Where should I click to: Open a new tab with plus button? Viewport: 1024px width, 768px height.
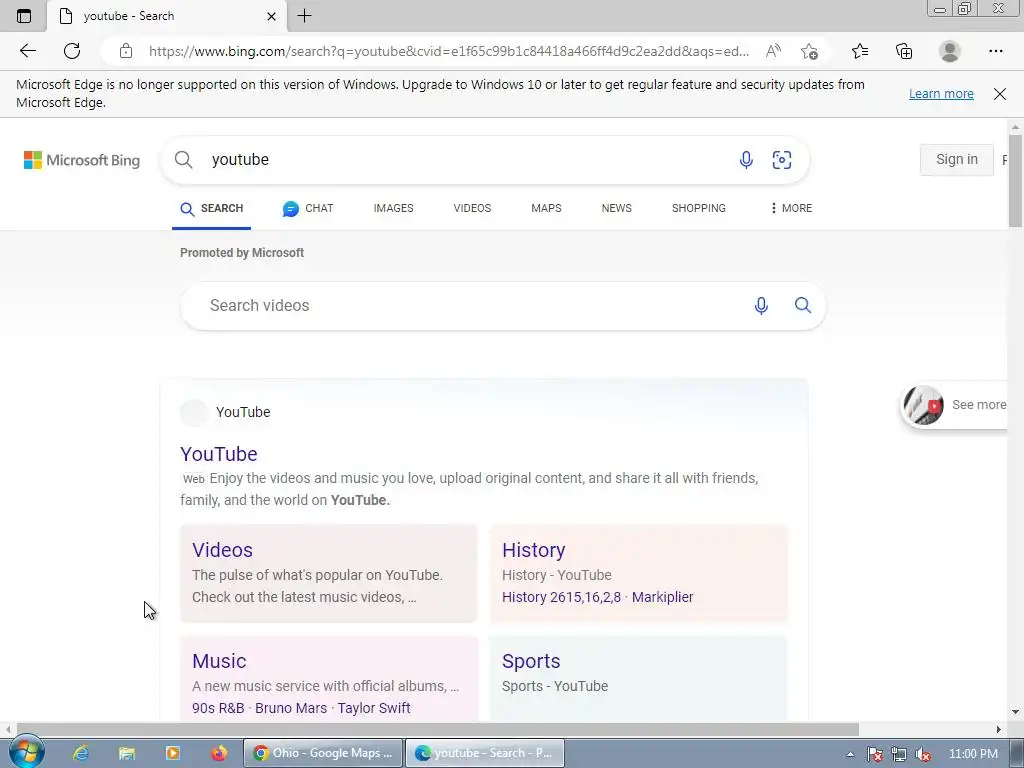click(304, 16)
